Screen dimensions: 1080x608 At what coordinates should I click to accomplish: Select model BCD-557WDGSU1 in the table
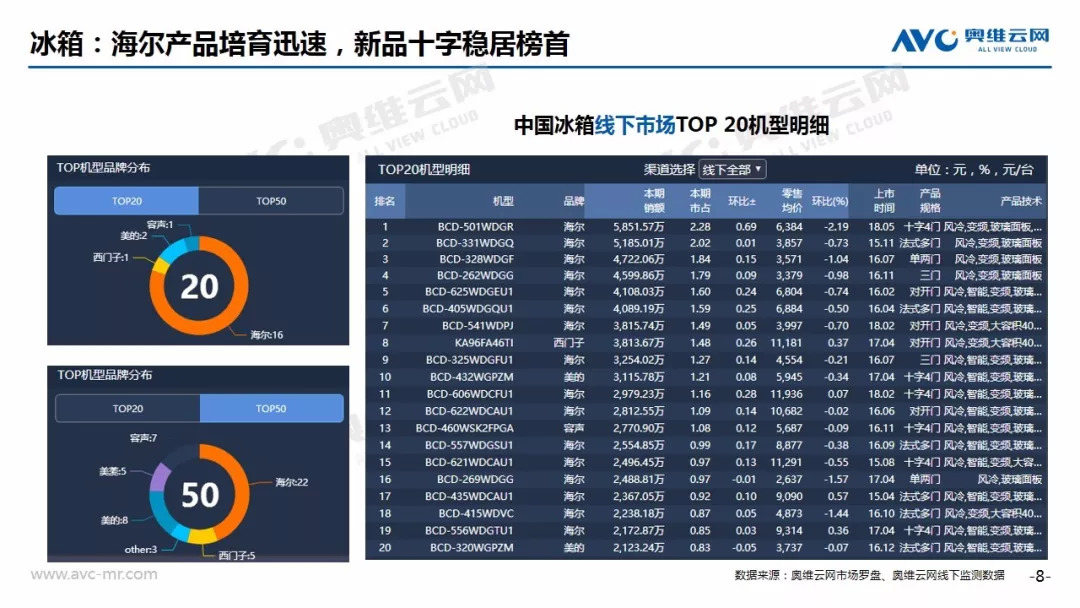469,445
